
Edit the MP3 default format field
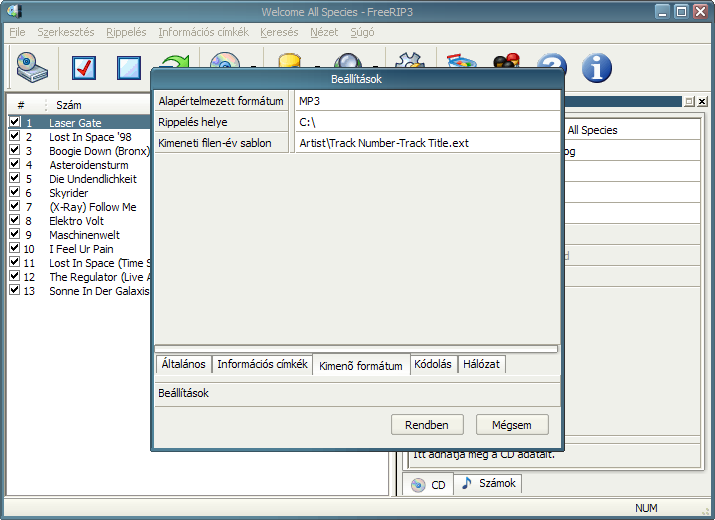(428, 101)
